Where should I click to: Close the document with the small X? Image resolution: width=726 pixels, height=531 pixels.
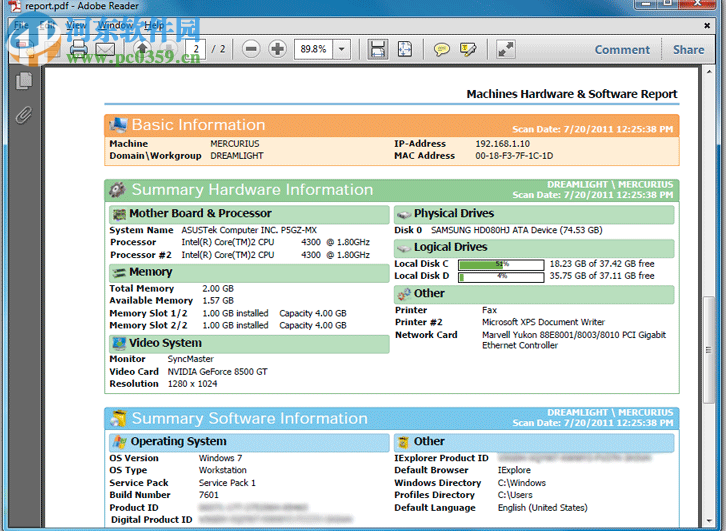[x=707, y=25]
